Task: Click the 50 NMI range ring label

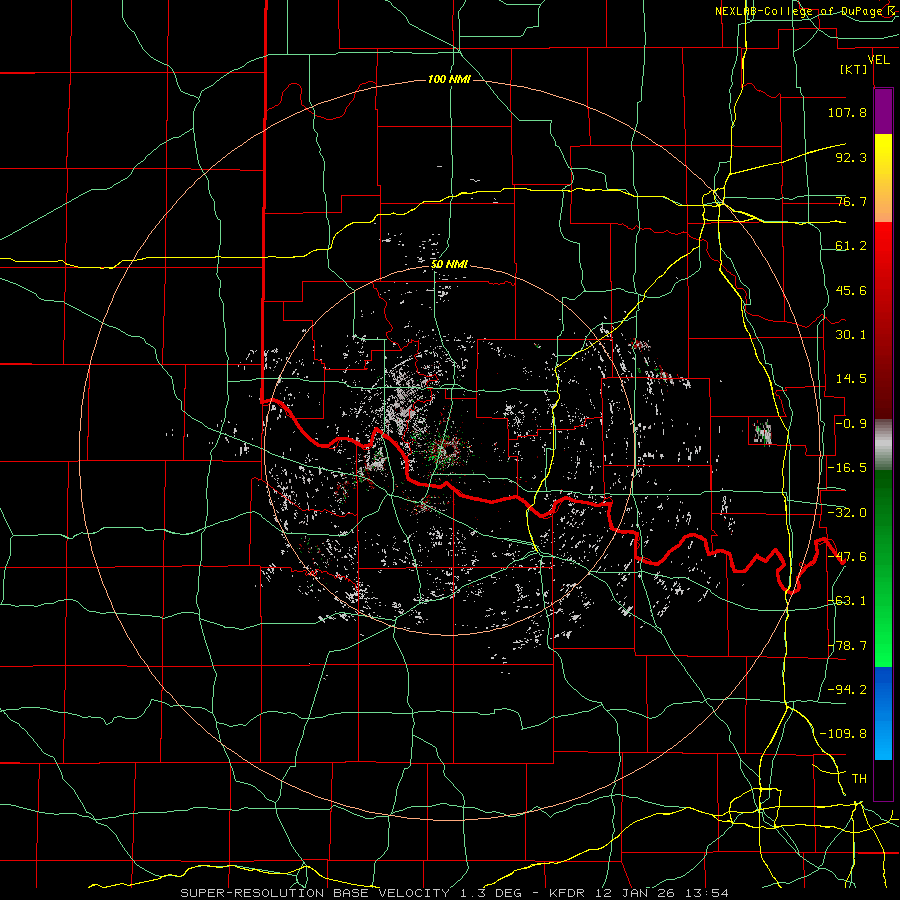Action: click(x=449, y=265)
